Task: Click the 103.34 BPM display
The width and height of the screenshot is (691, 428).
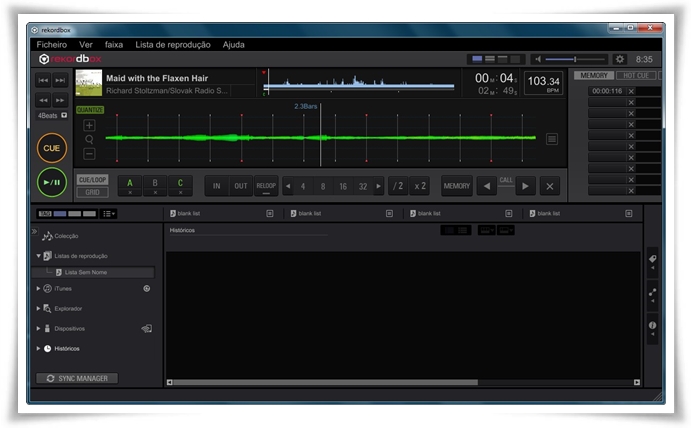Action: 544,83
